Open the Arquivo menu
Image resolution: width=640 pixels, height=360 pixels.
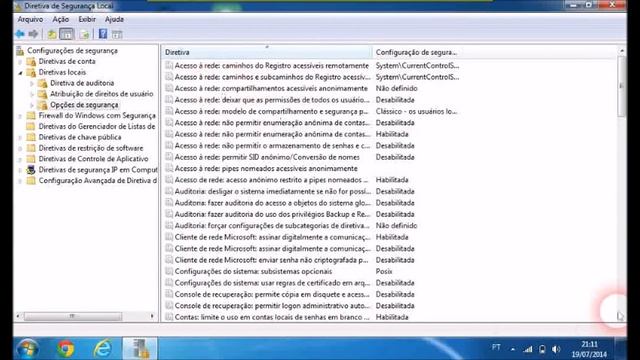pyautogui.click(x=30, y=19)
